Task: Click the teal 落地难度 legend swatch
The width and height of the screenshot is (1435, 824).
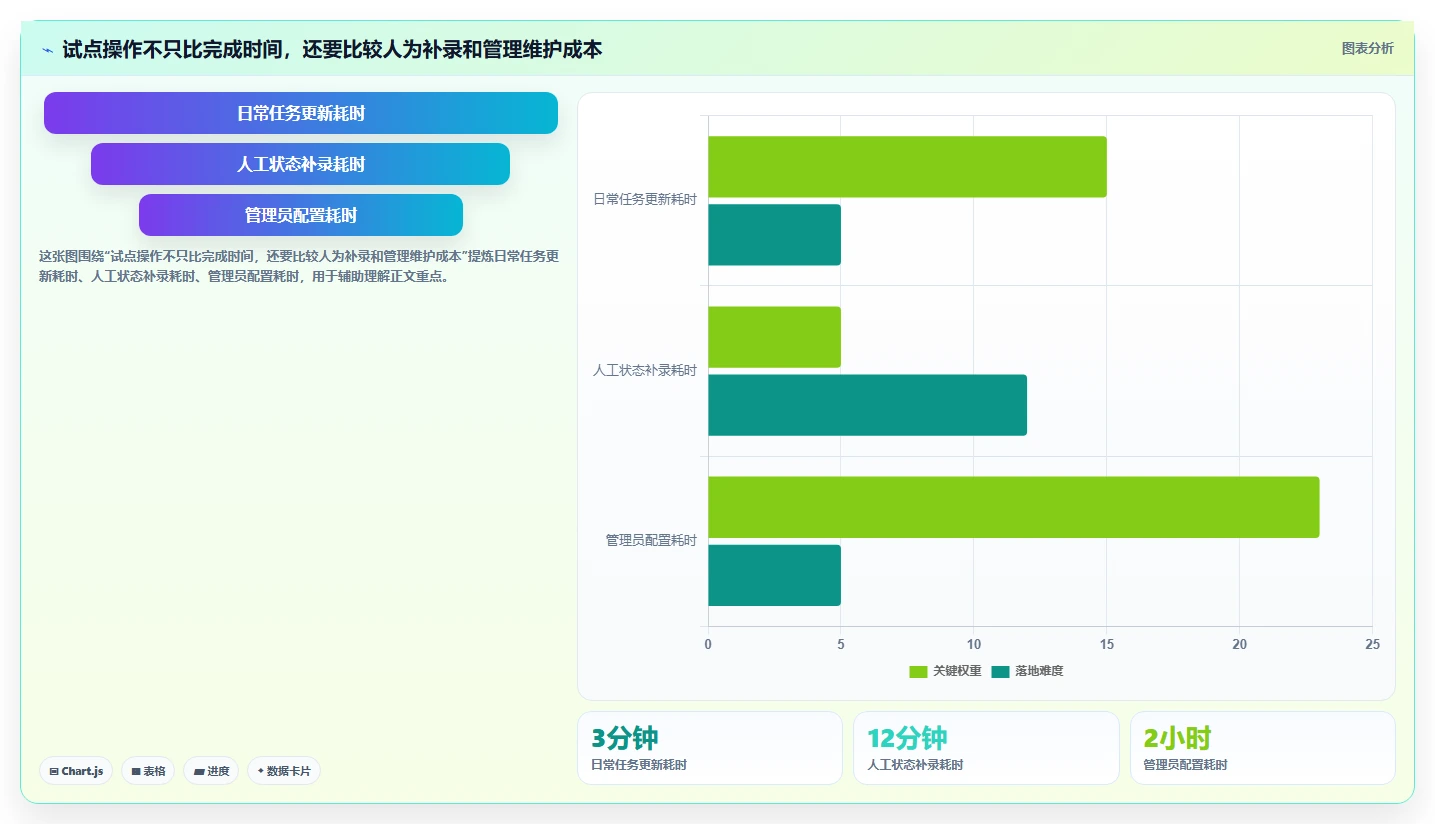Action: click(x=1000, y=671)
